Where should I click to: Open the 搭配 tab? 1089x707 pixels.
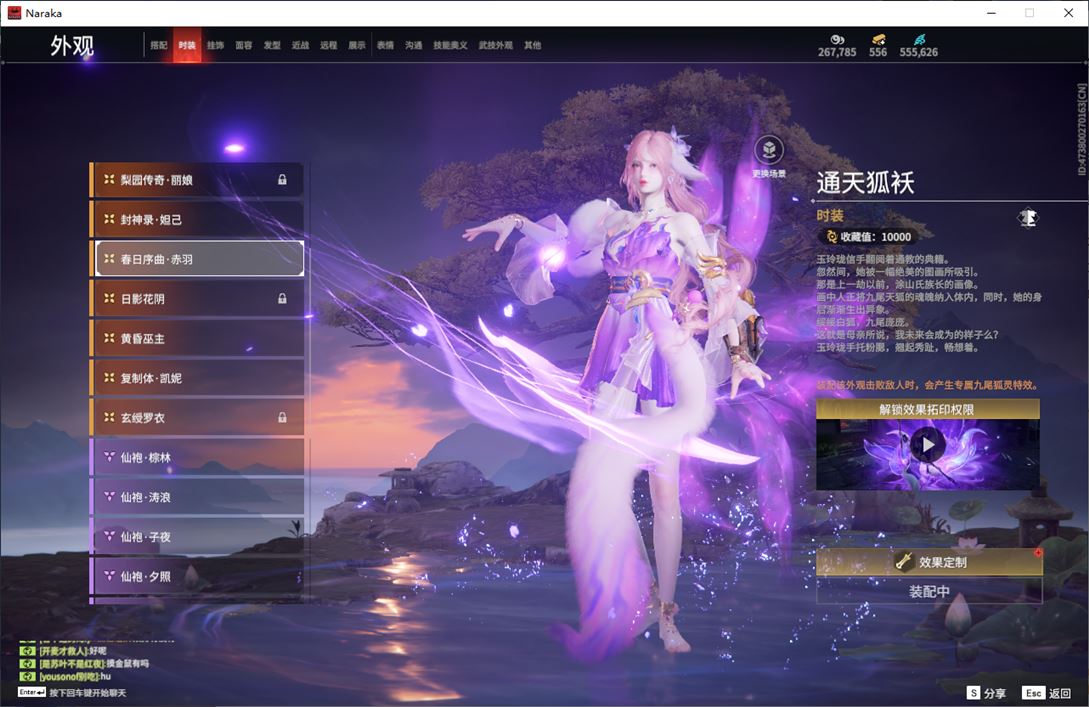click(159, 45)
